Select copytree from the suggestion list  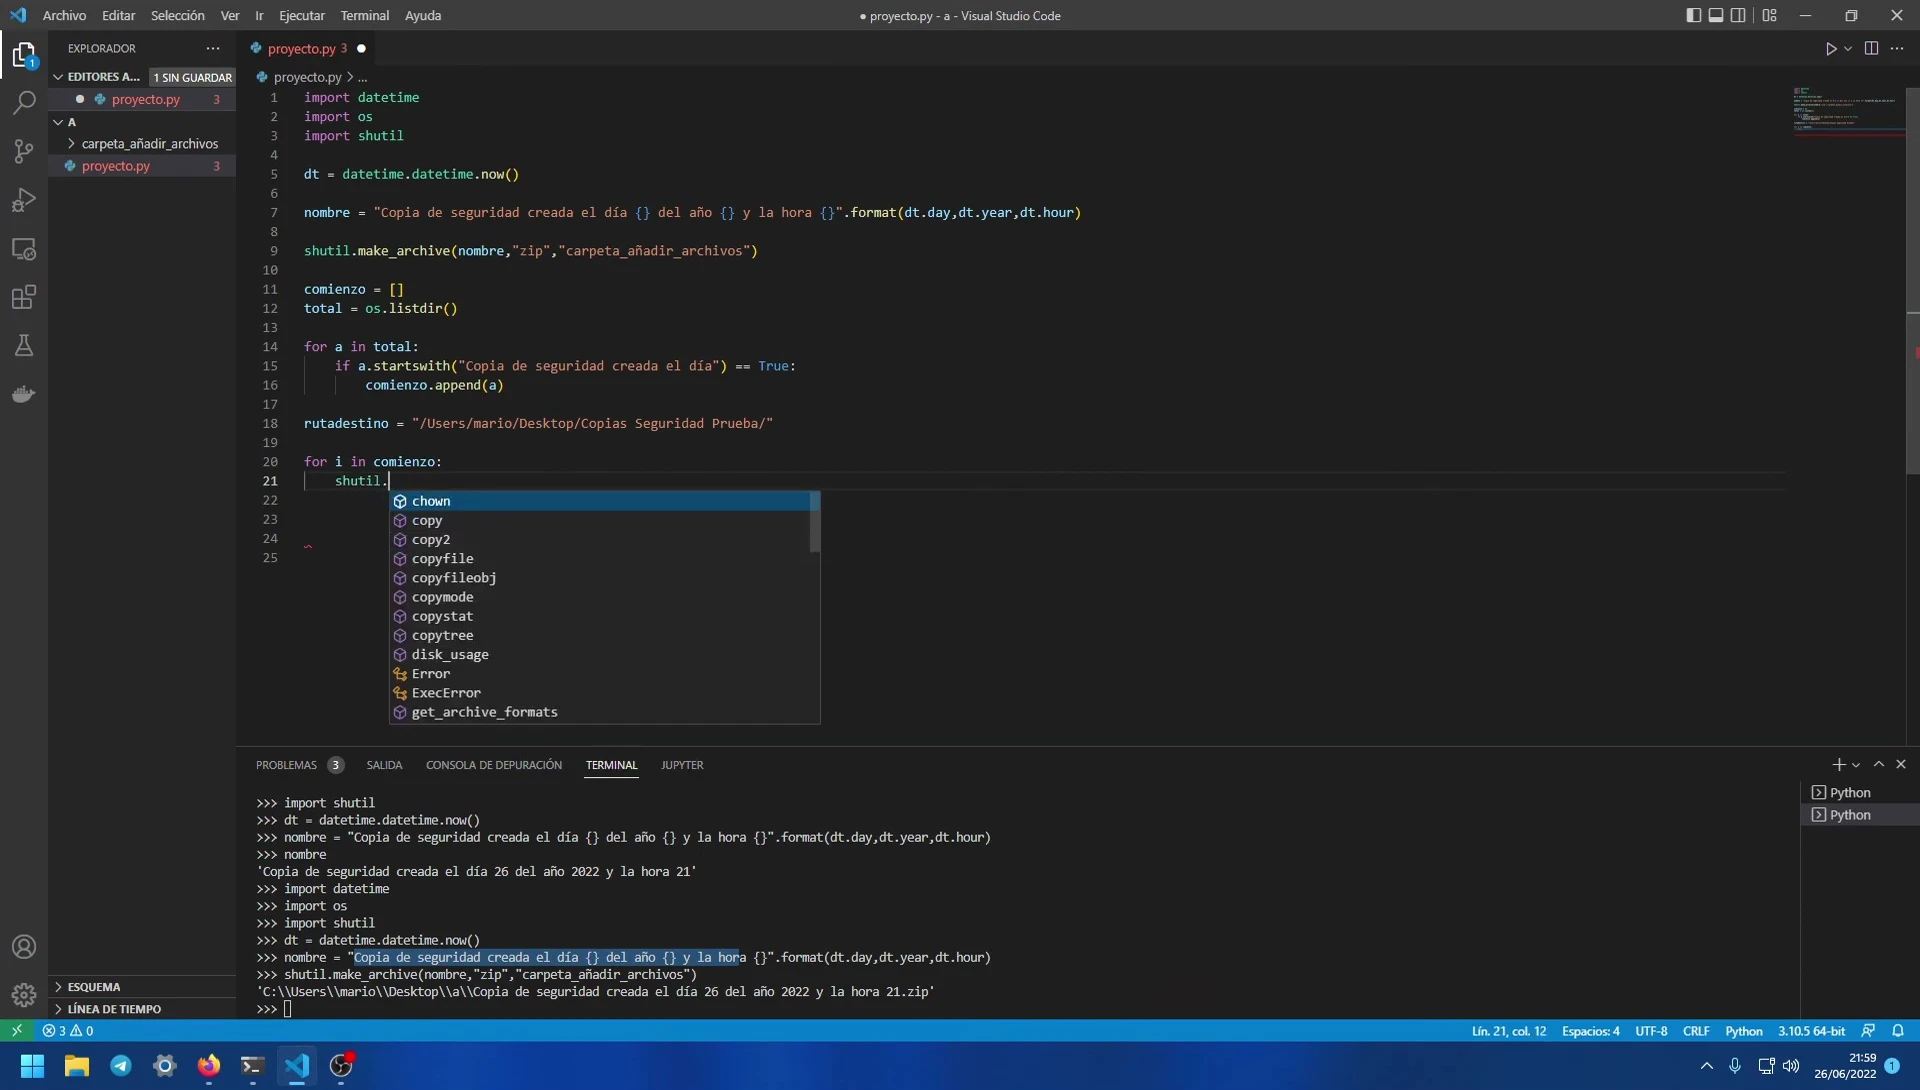[442, 635]
